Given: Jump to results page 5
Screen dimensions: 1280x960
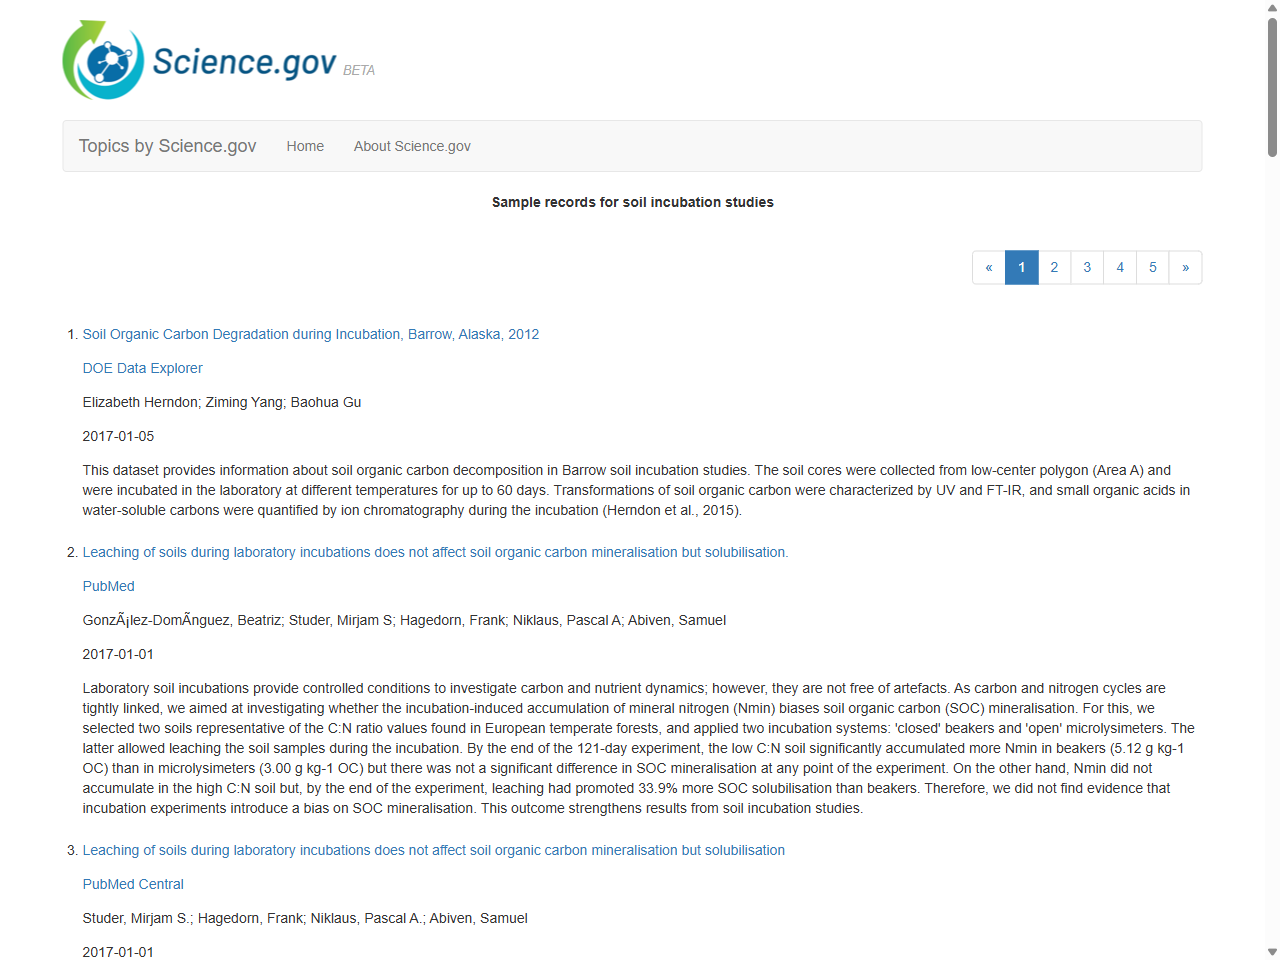Looking at the screenshot, I should point(1153,267).
